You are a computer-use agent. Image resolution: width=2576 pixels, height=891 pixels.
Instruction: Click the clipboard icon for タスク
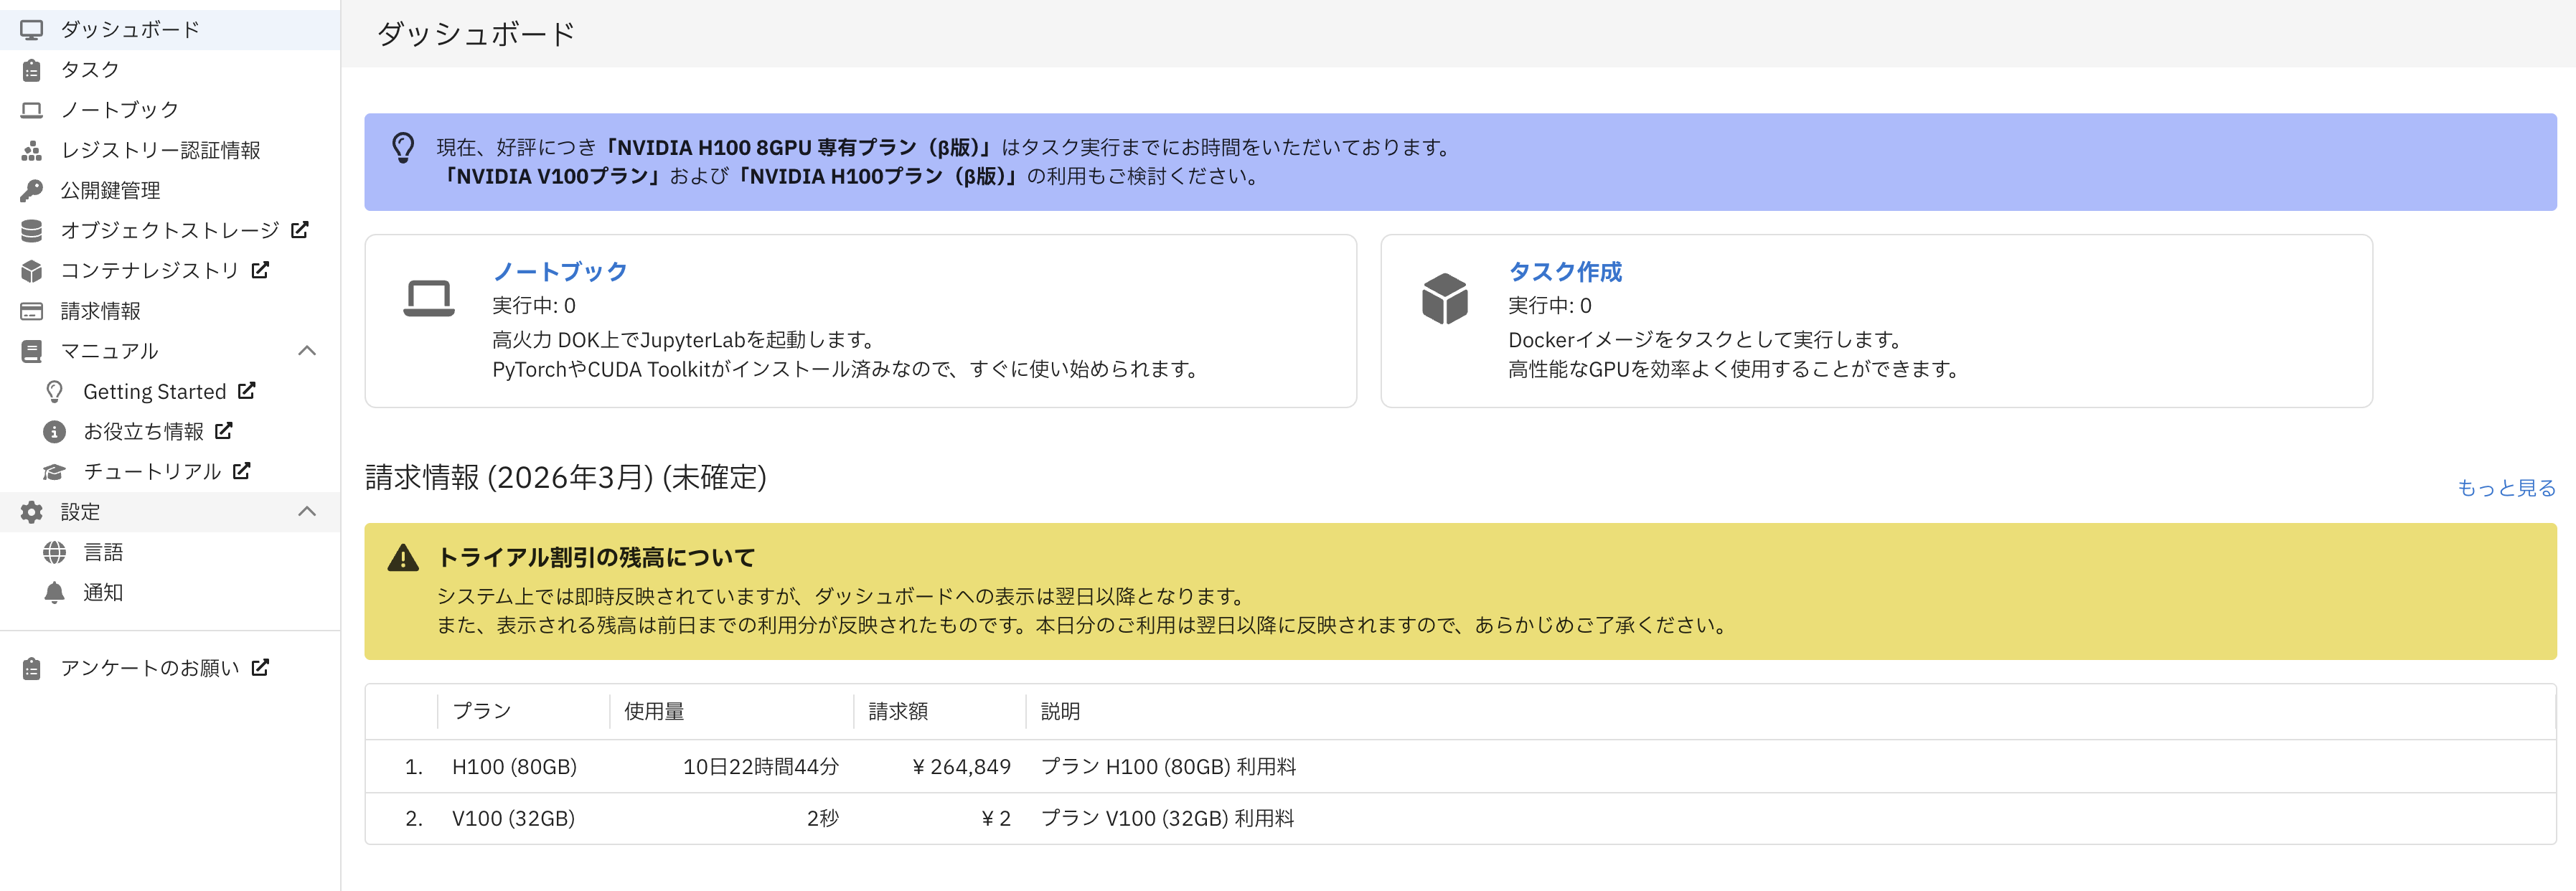31,69
